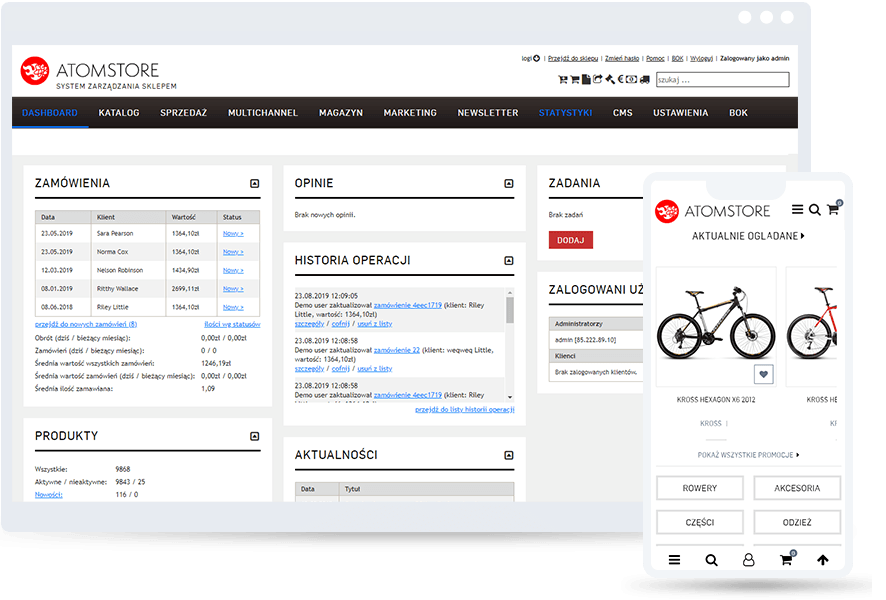Open the shopping cart in the mobile header

832,210
